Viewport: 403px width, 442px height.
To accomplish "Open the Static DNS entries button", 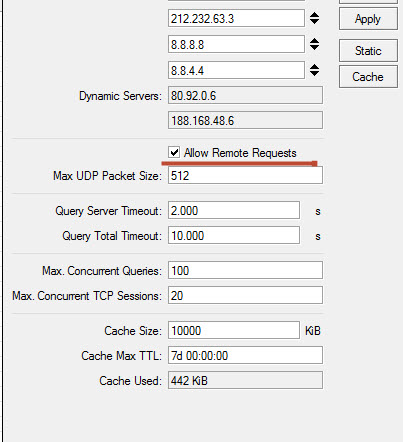I will [x=368, y=51].
